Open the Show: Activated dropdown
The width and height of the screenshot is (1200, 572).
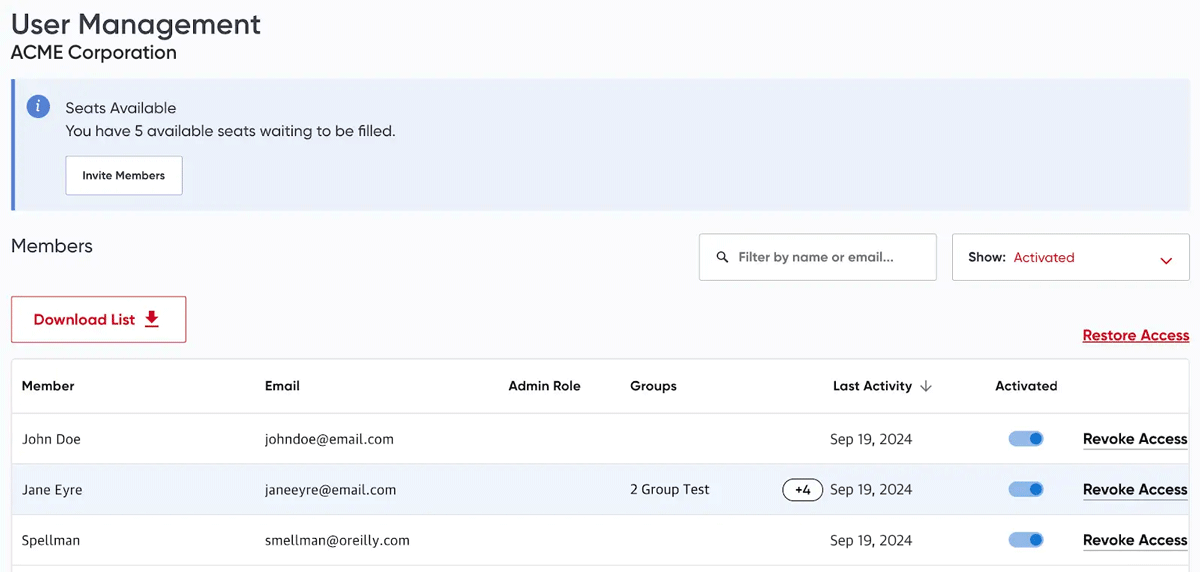1071,257
